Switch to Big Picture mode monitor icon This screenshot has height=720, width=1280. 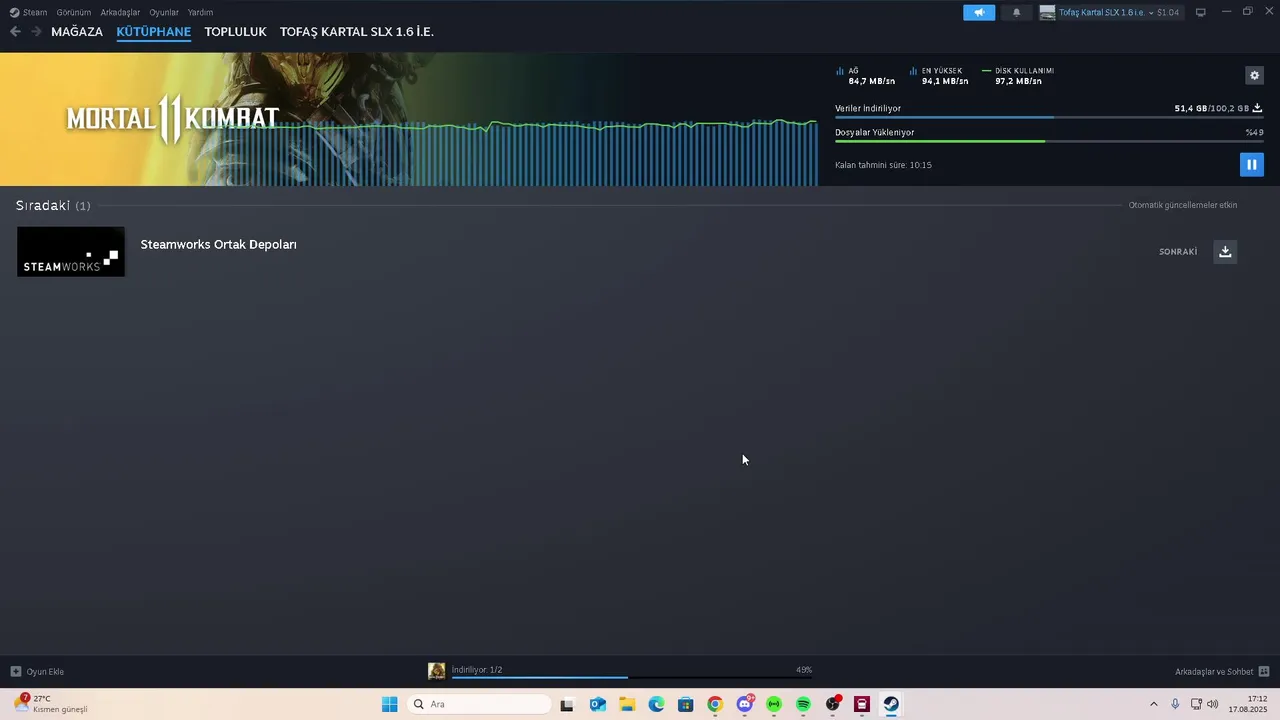1201,12
